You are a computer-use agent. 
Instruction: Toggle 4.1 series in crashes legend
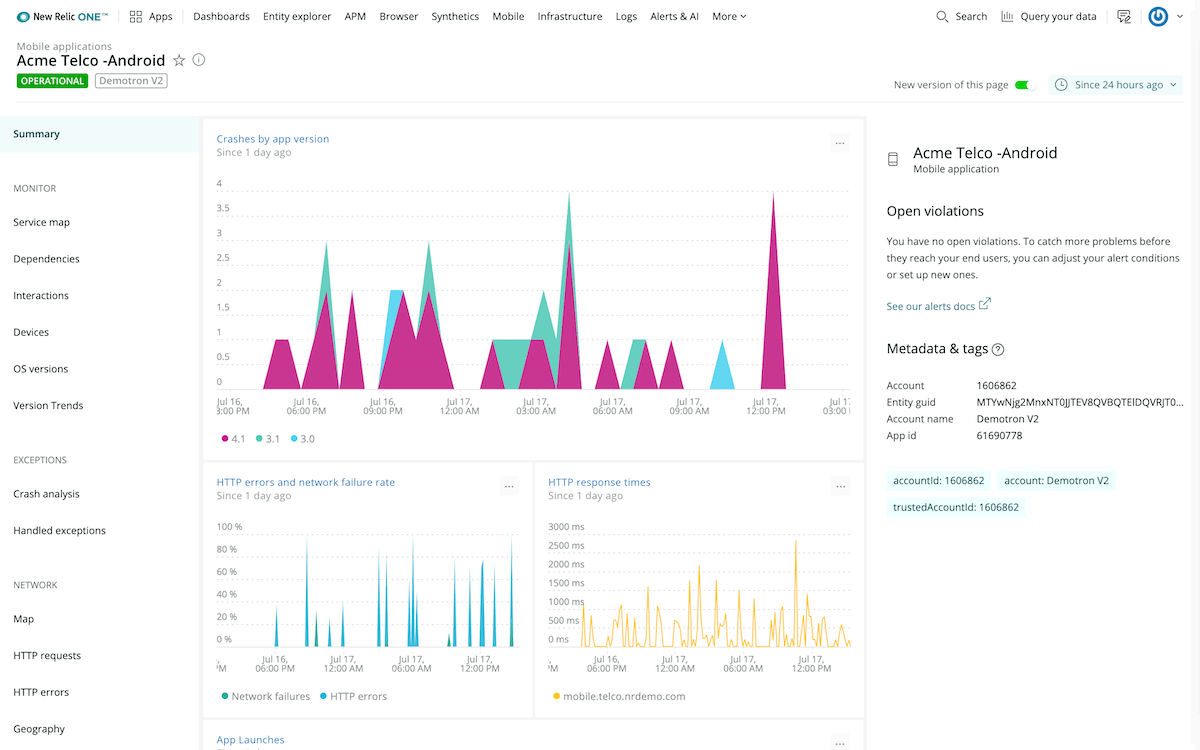[x=233, y=439]
